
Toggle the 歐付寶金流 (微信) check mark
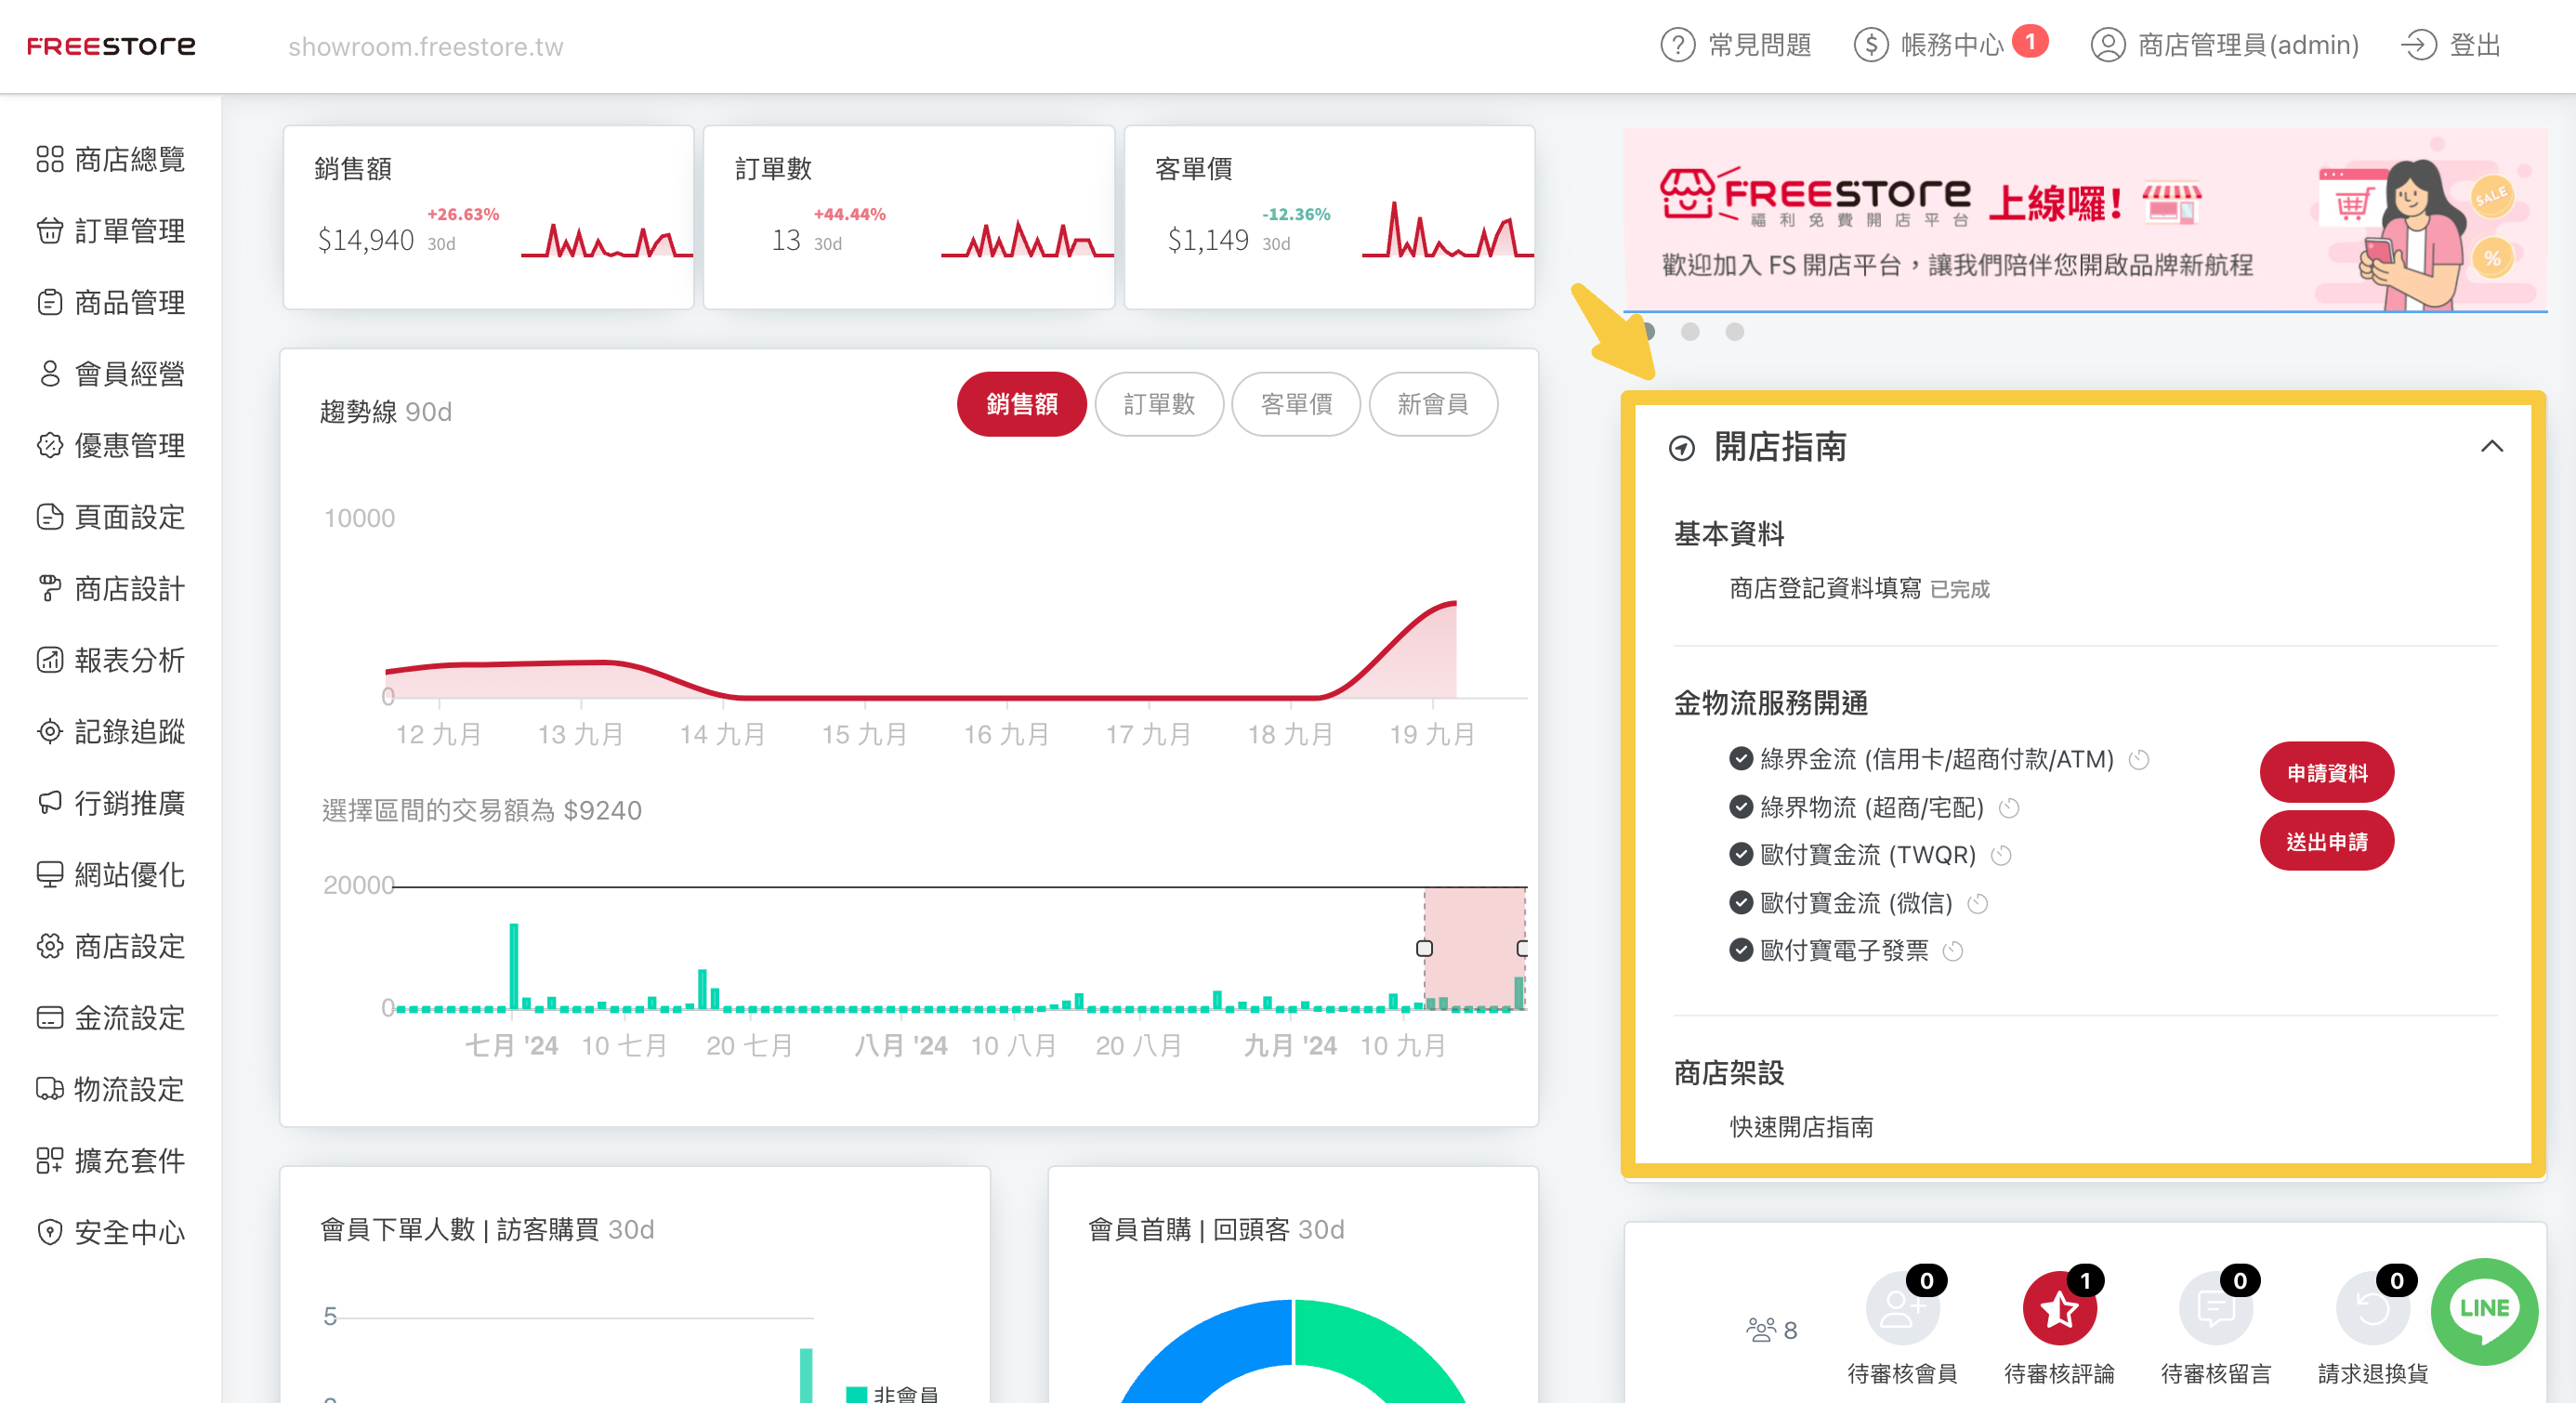[1741, 902]
